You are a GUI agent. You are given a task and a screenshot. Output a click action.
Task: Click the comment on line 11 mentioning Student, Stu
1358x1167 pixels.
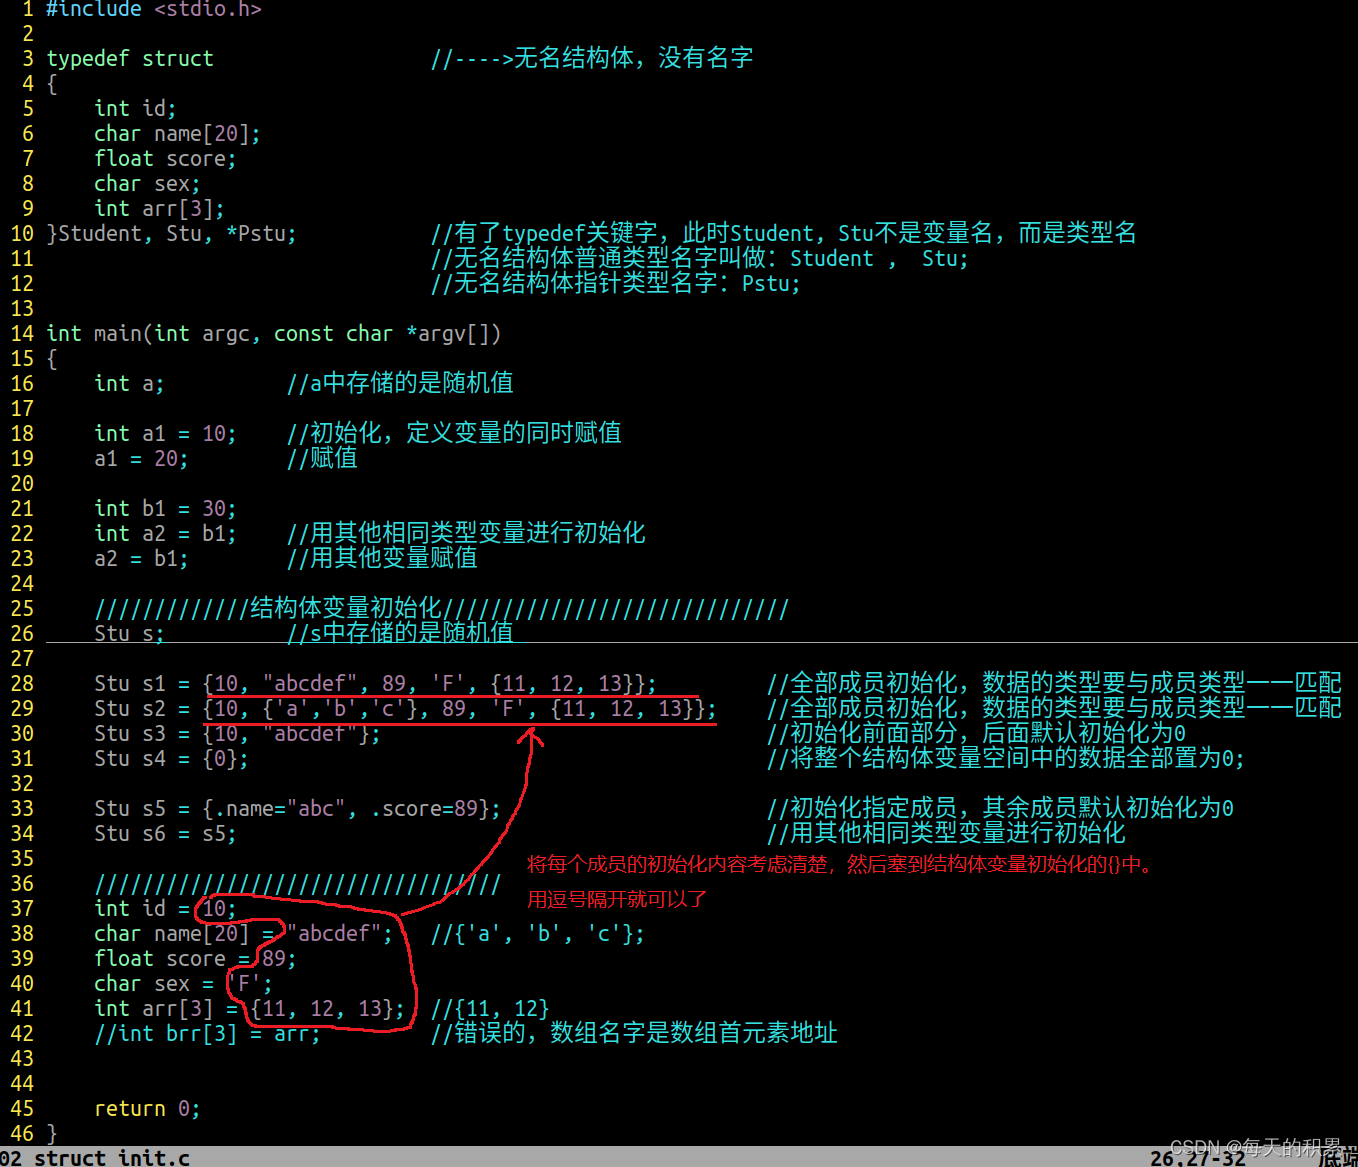(699, 259)
